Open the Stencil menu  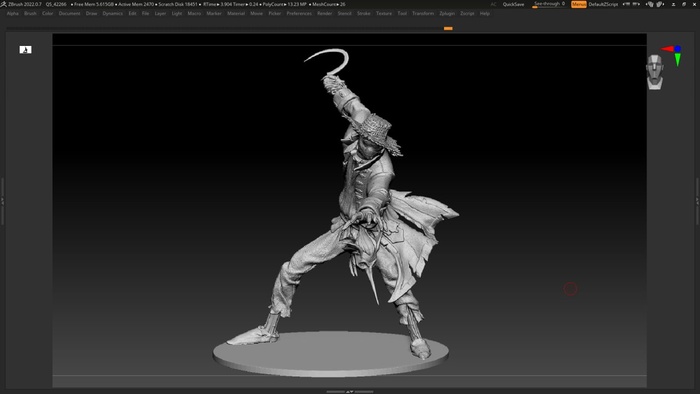344,13
